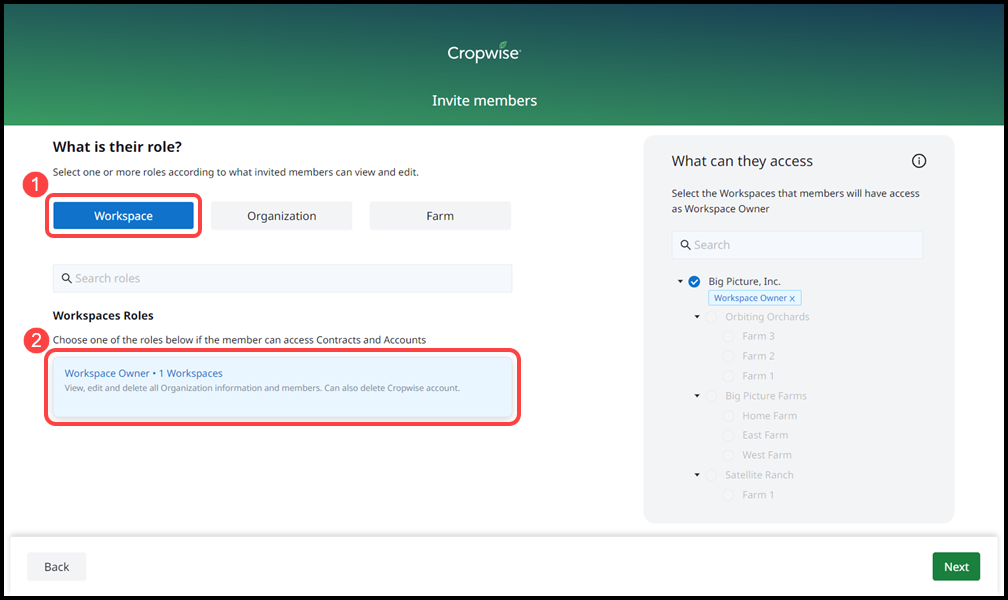This screenshot has width=1008, height=600.
Task: Select the Orbiting Orchards checkbox
Action: point(711,316)
